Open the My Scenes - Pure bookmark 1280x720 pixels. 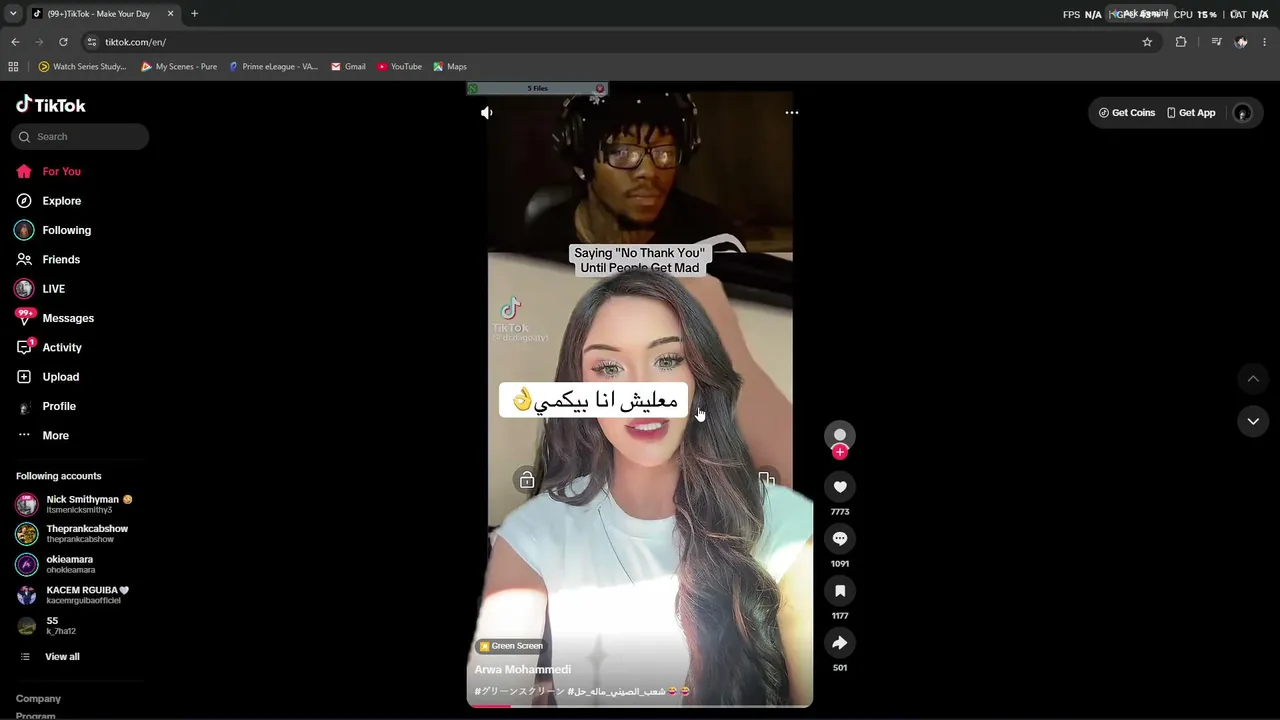(179, 67)
